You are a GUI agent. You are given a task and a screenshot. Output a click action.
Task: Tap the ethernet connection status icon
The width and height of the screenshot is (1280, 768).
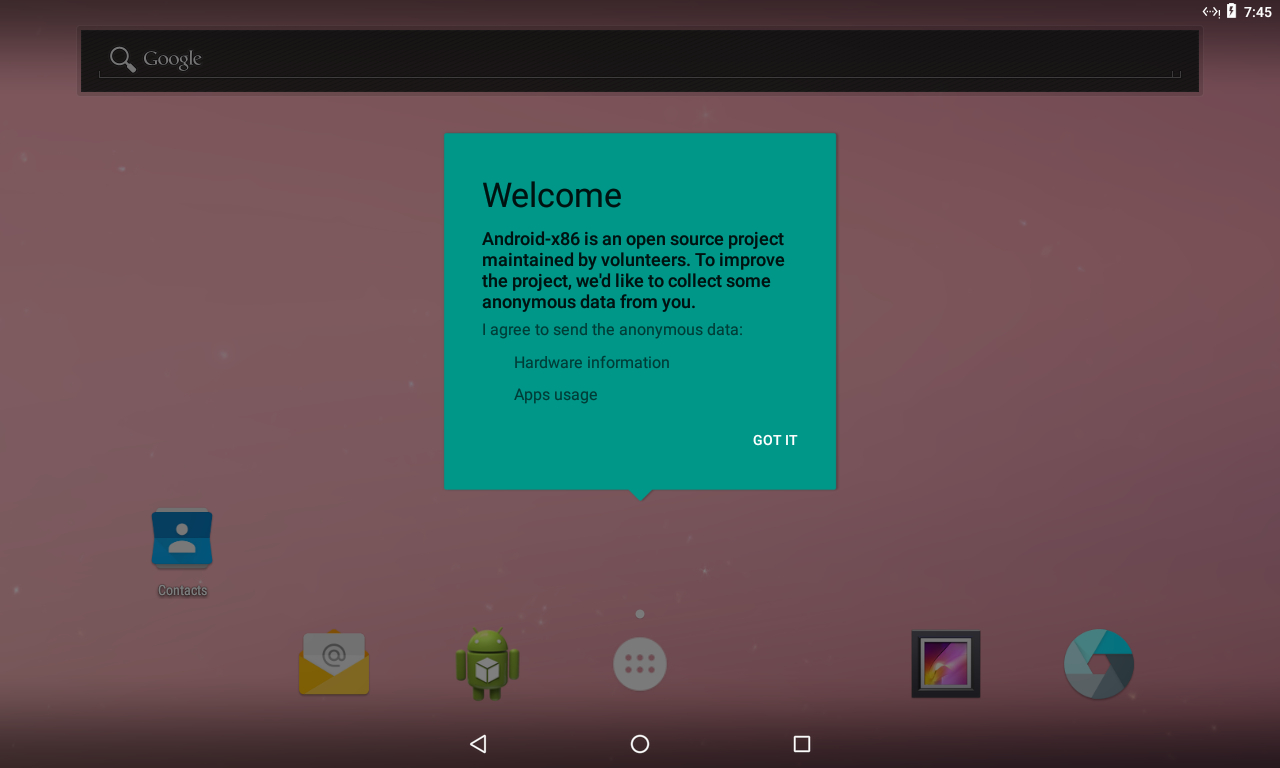pos(1211,11)
